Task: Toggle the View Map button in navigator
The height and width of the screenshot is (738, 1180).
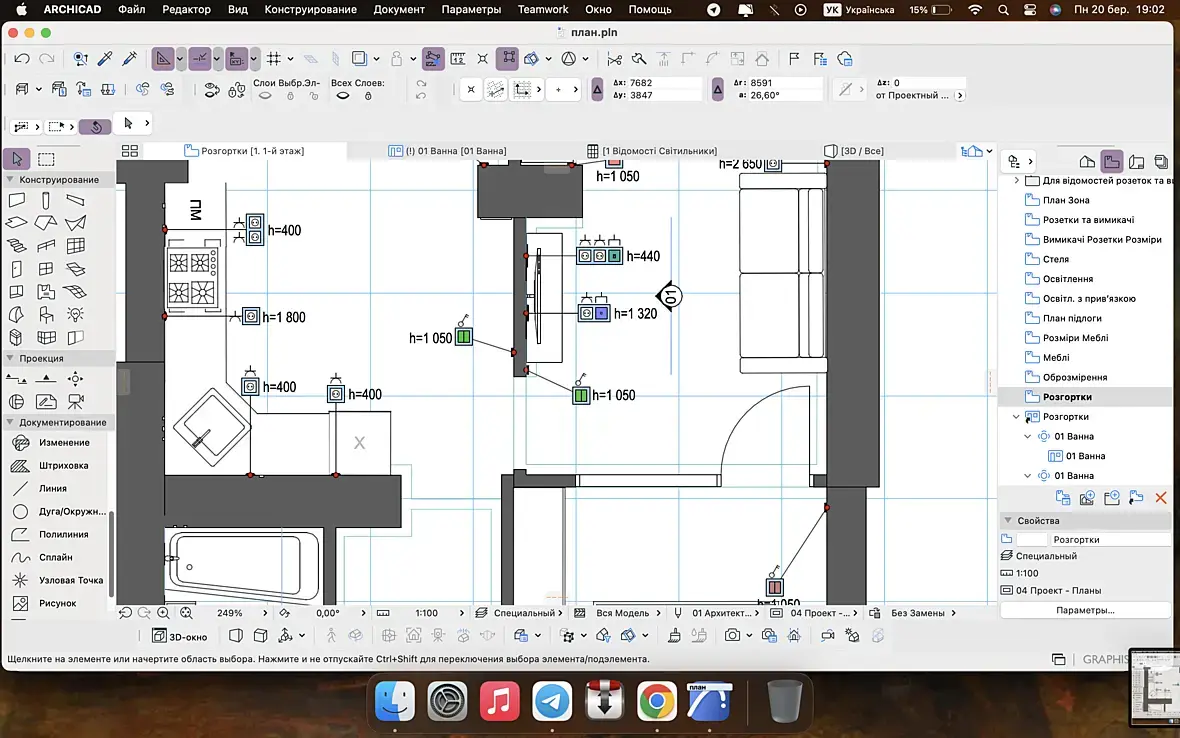Action: coord(1112,161)
